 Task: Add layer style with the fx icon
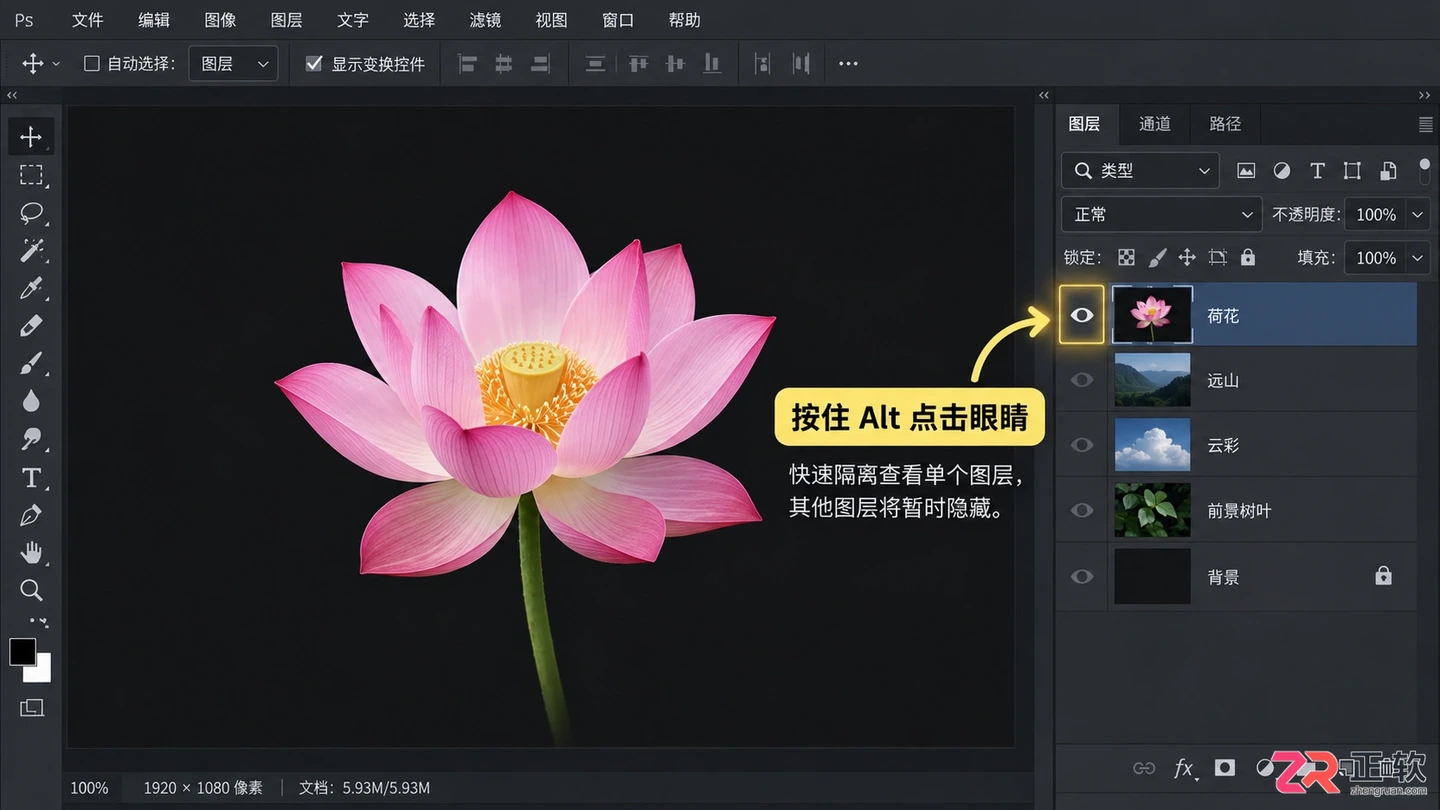[1184, 768]
